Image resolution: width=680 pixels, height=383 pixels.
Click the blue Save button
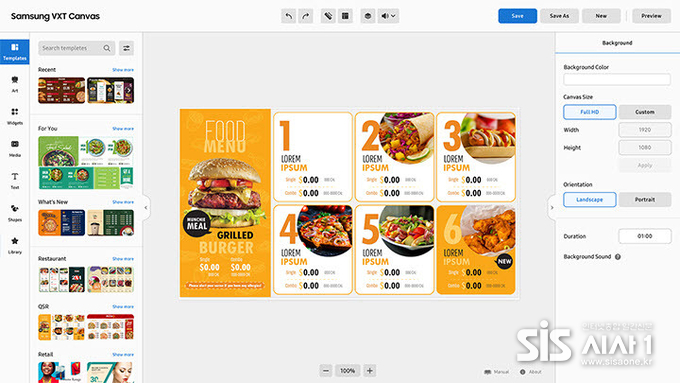tap(517, 16)
